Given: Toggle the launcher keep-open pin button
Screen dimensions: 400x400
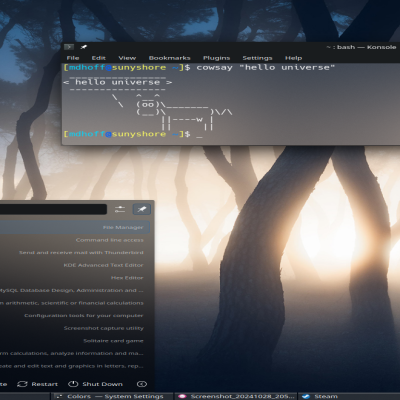Looking at the screenshot, I should pyautogui.click(x=142, y=209).
